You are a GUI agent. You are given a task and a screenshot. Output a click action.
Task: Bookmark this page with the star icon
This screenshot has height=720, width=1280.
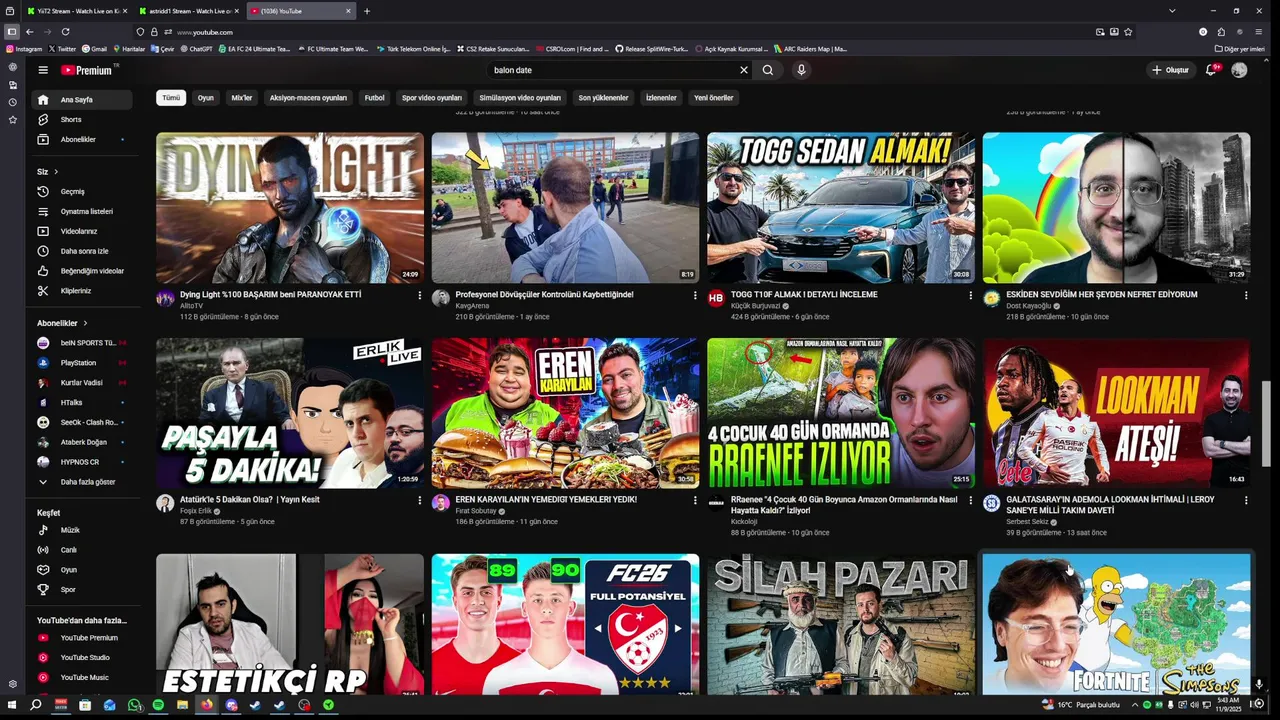coord(1128,32)
